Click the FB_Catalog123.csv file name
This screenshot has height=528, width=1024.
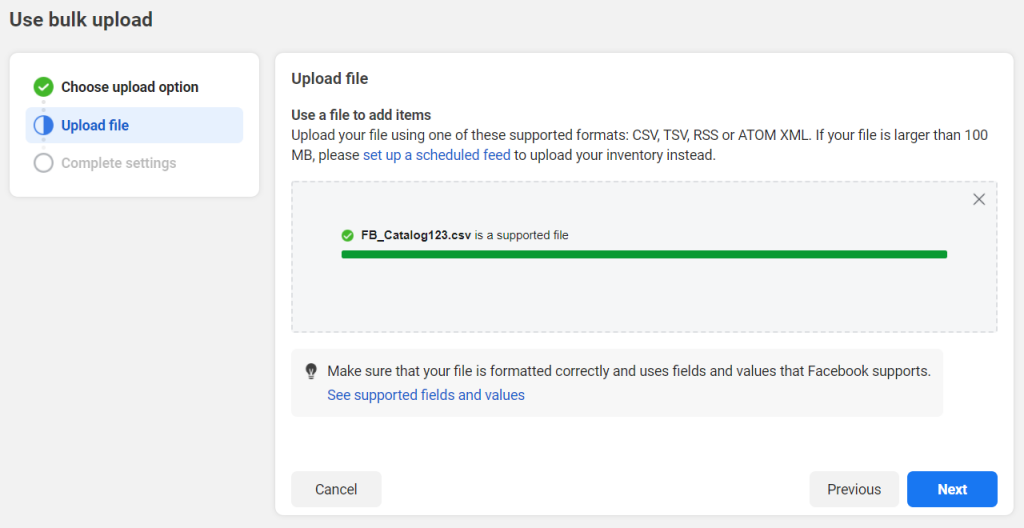pyautogui.click(x=416, y=235)
